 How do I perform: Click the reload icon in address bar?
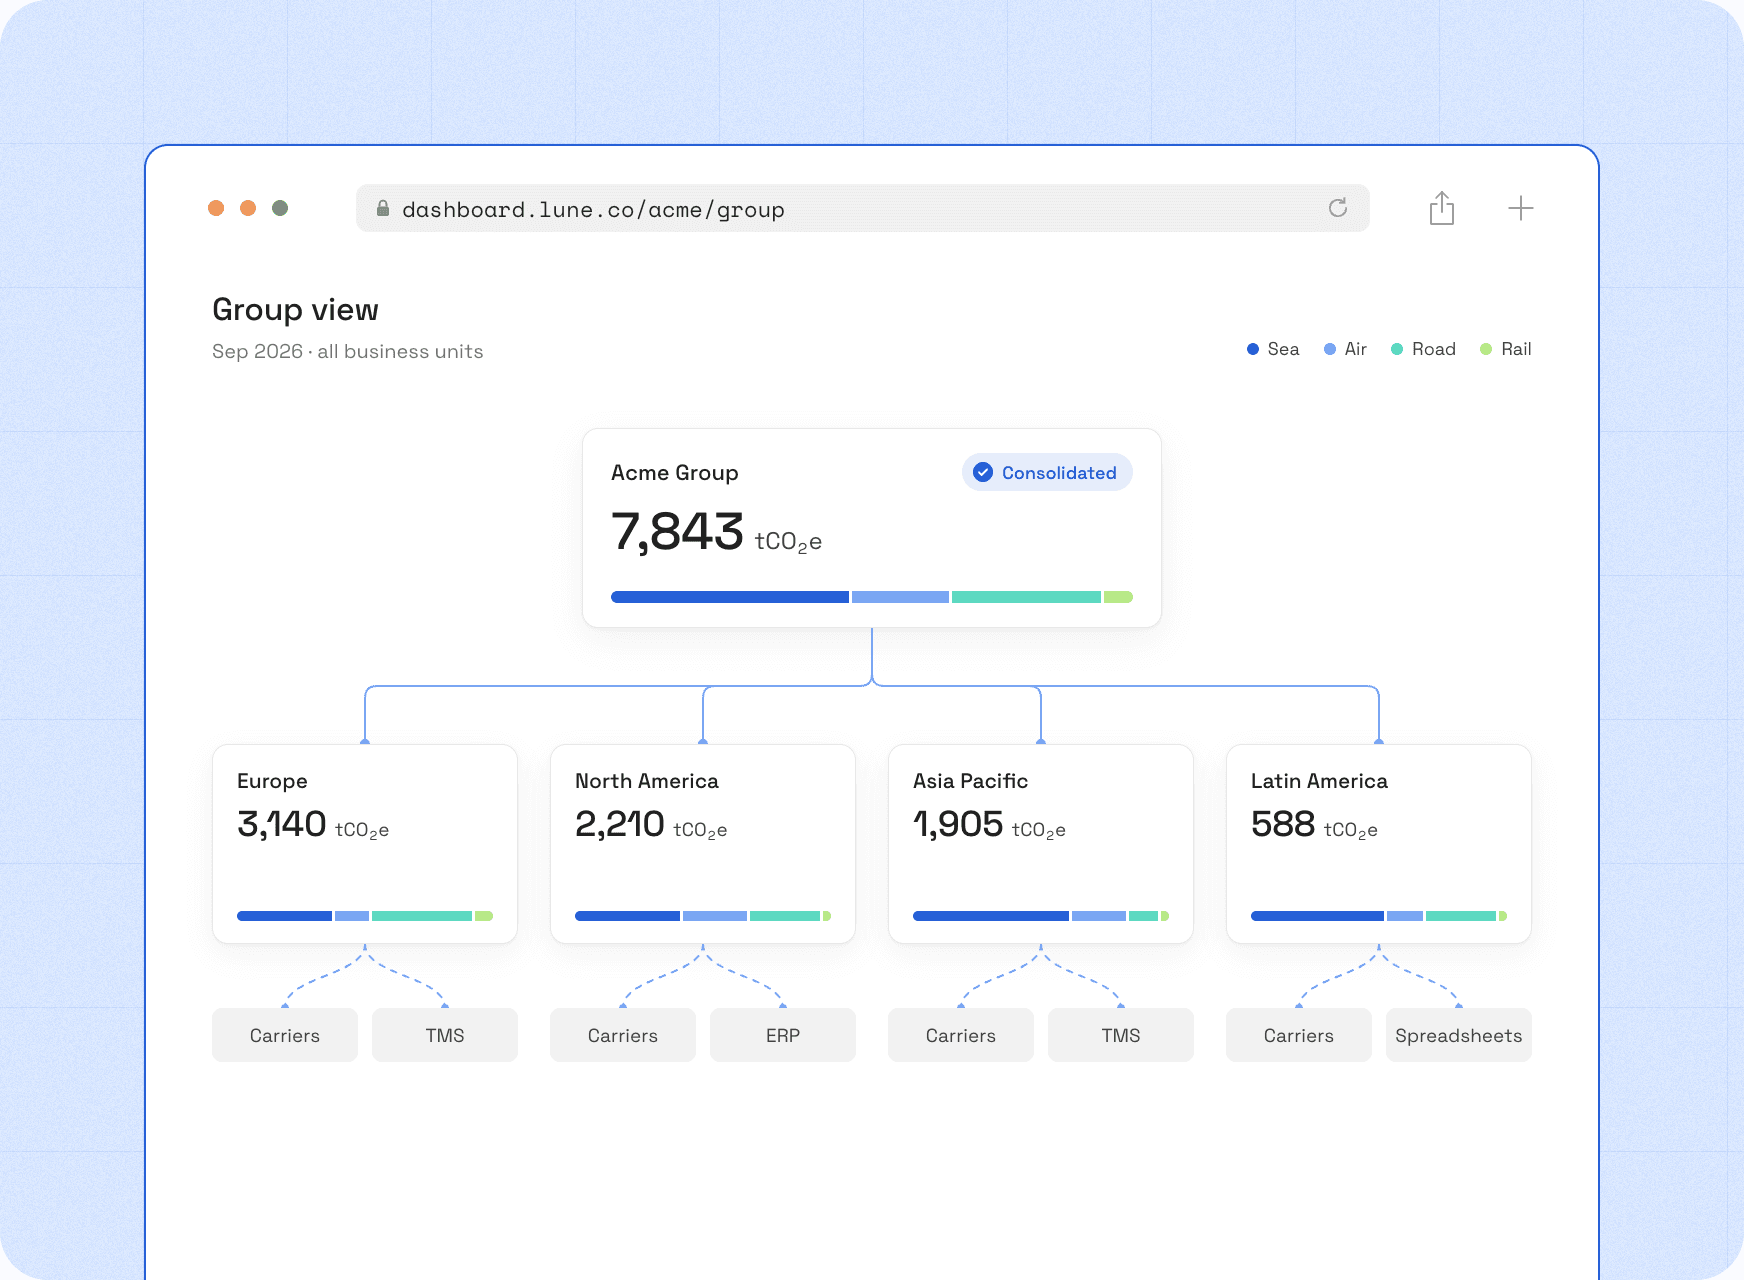click(x=1337, y=208)
